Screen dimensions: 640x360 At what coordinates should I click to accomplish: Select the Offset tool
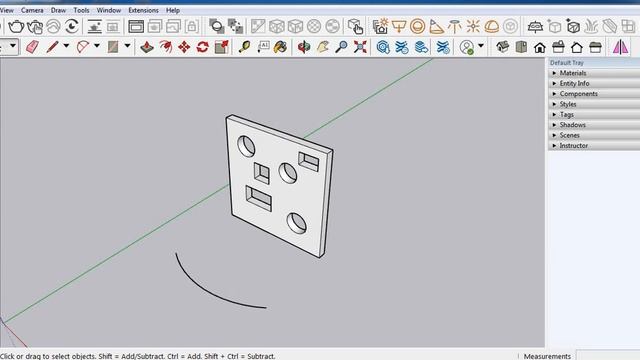pyautogui.click(x=165, y=47)
